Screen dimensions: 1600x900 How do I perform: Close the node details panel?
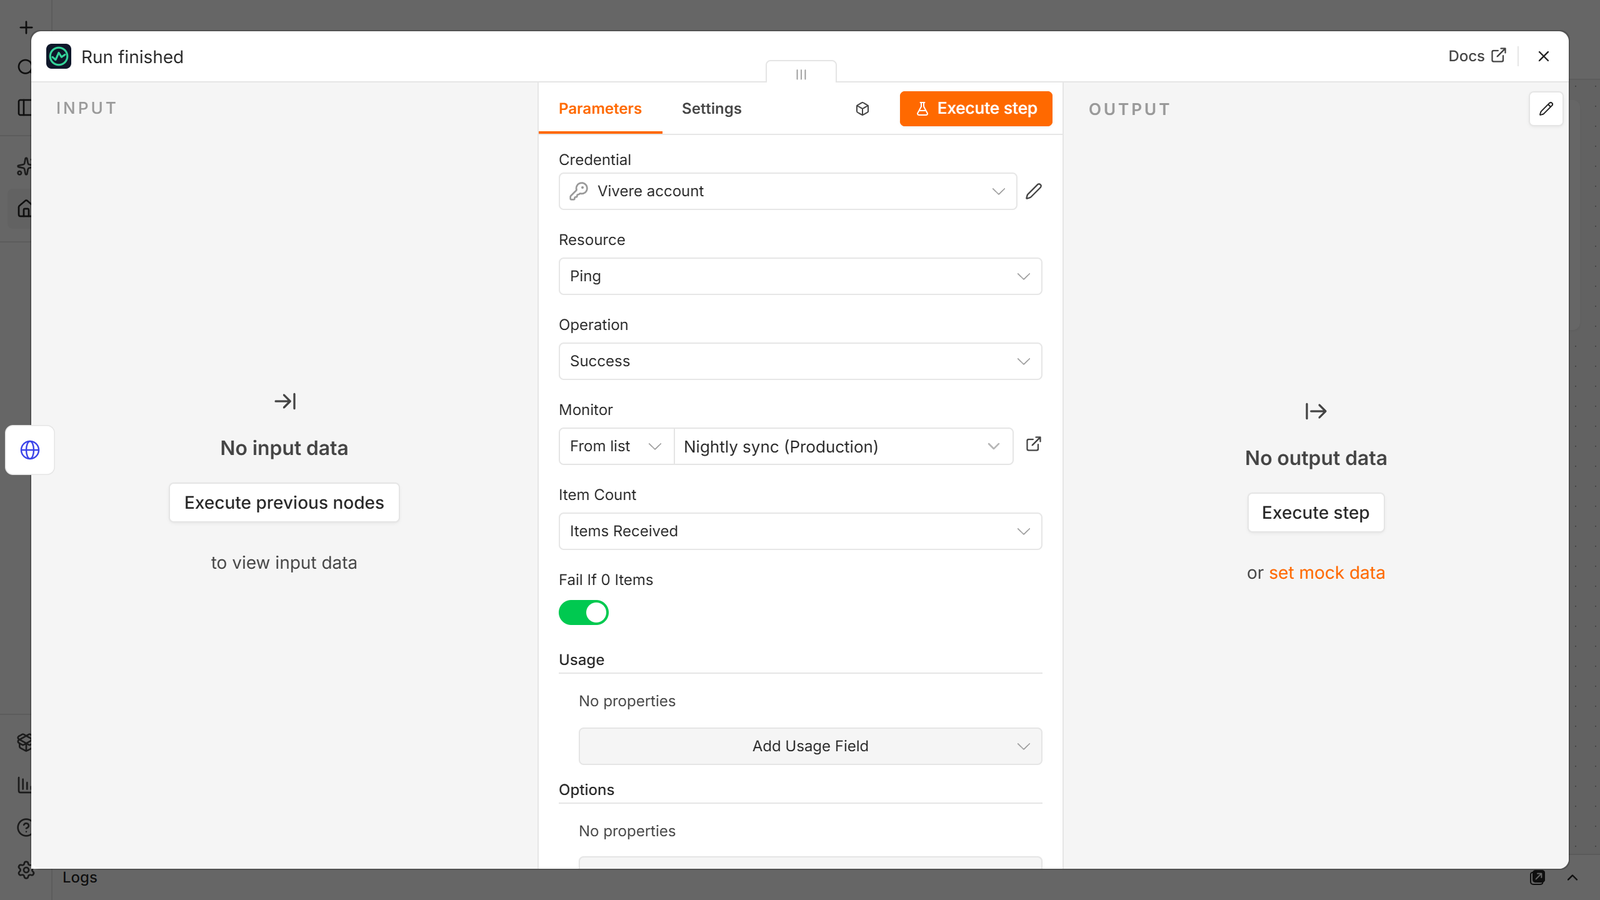coord(1544,56)
